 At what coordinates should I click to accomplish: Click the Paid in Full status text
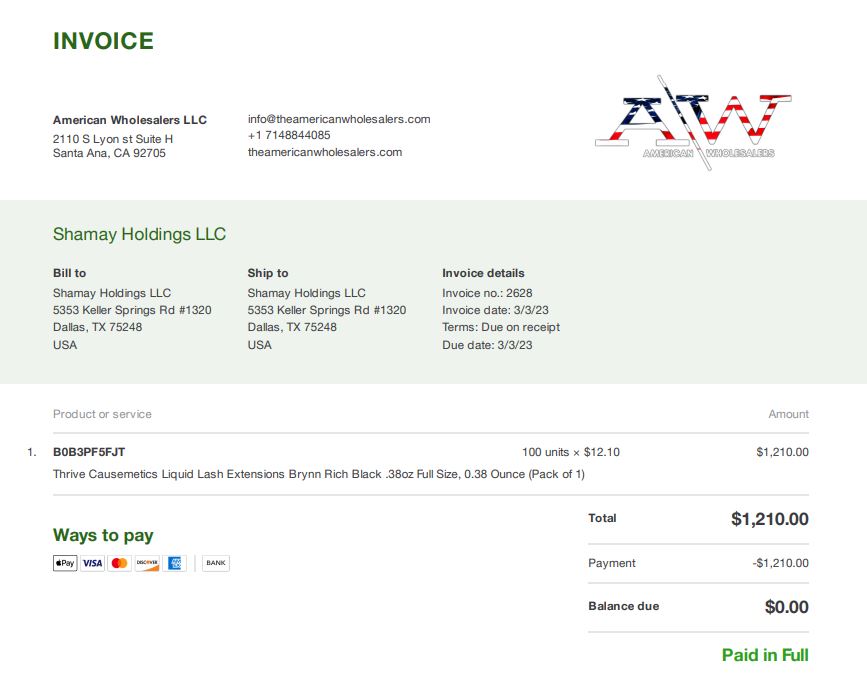pos(765,655)
